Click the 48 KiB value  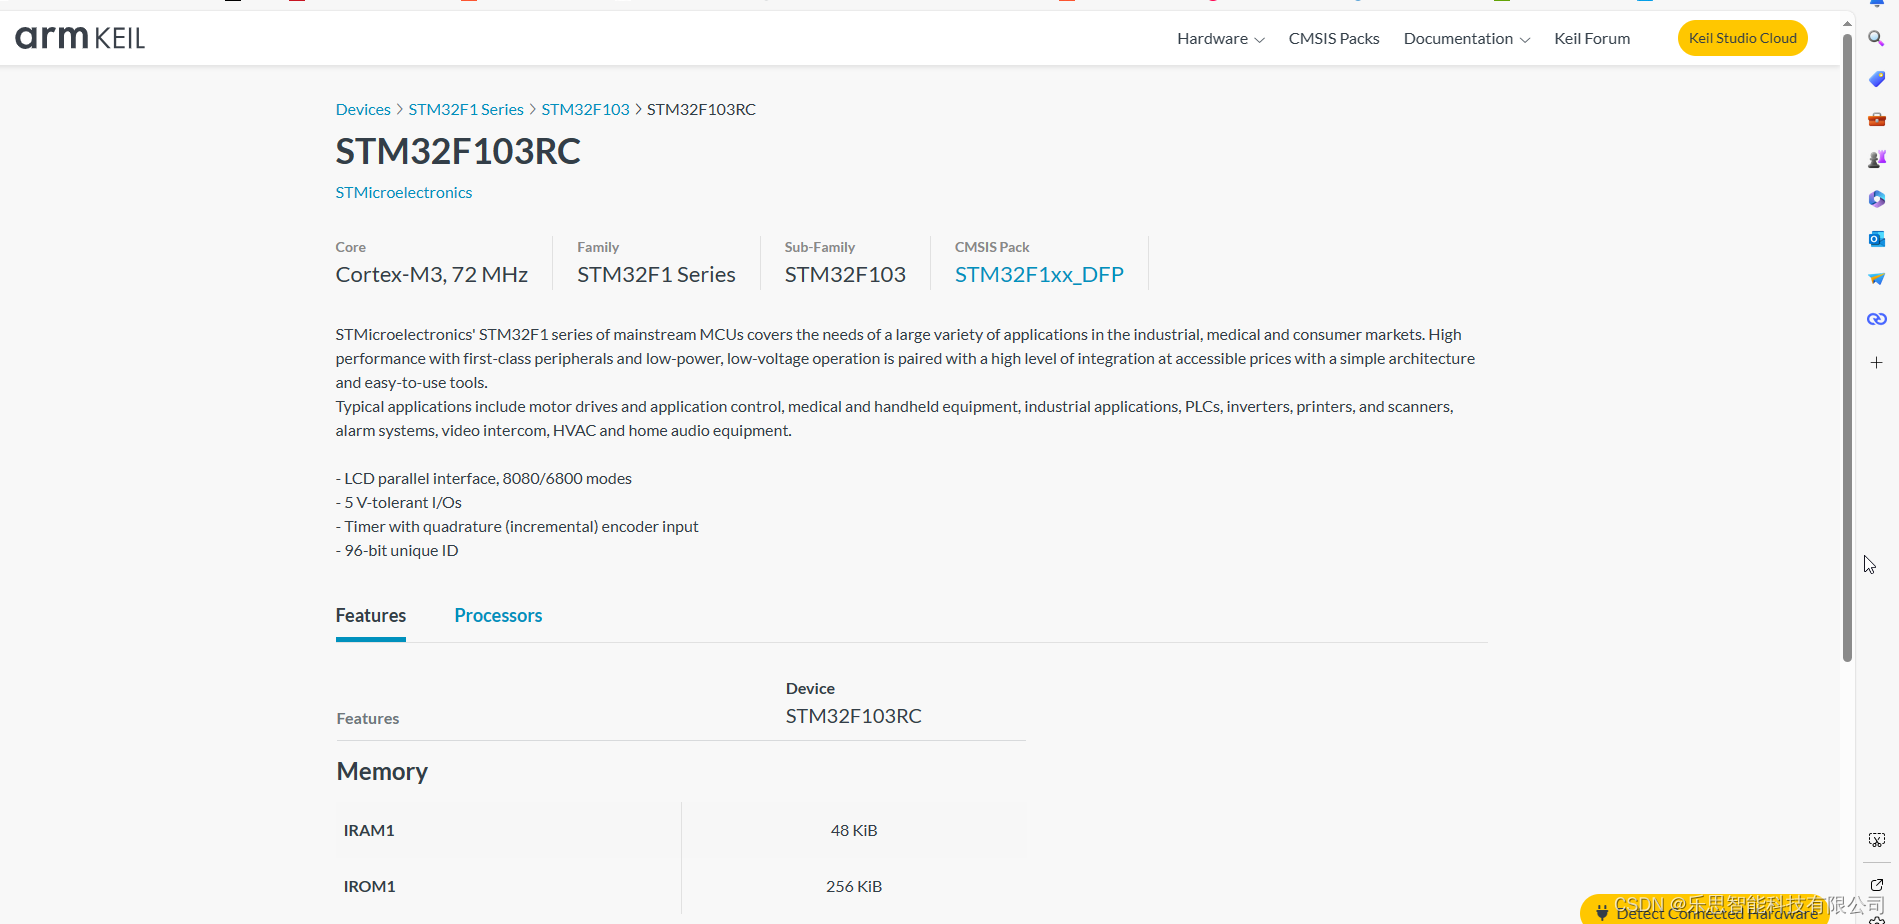[x=854, y=831]
